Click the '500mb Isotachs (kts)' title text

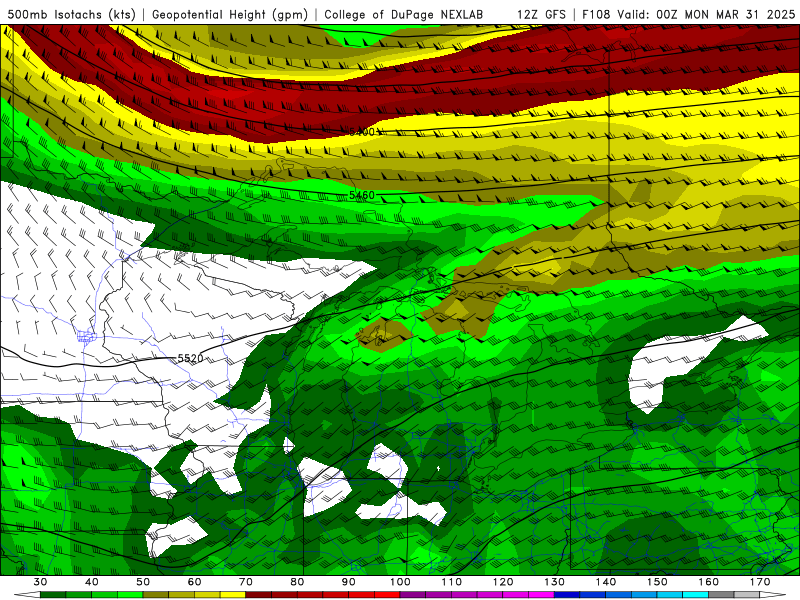coord(72,14)
